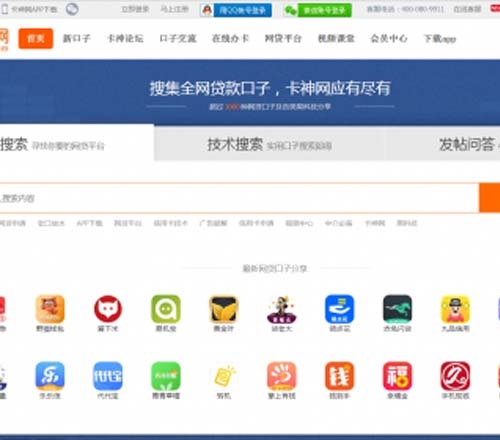
Task: Open the orange palm-hand 掌上有钱 app icon
Action: (282, 376)
